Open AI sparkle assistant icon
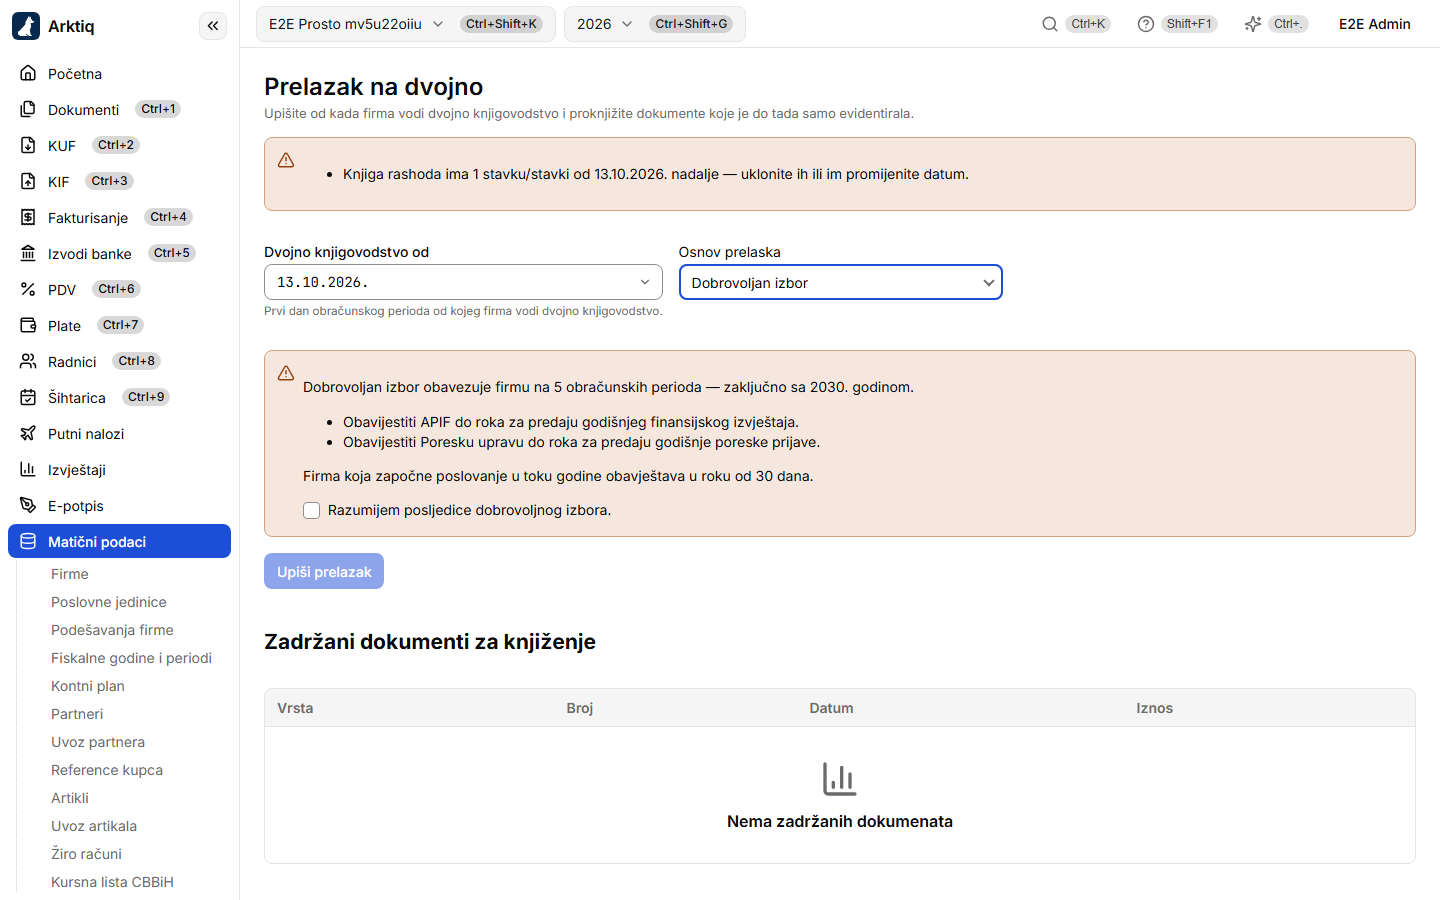This screenshot has width=1440, height=900. (x=1252, y=24)
